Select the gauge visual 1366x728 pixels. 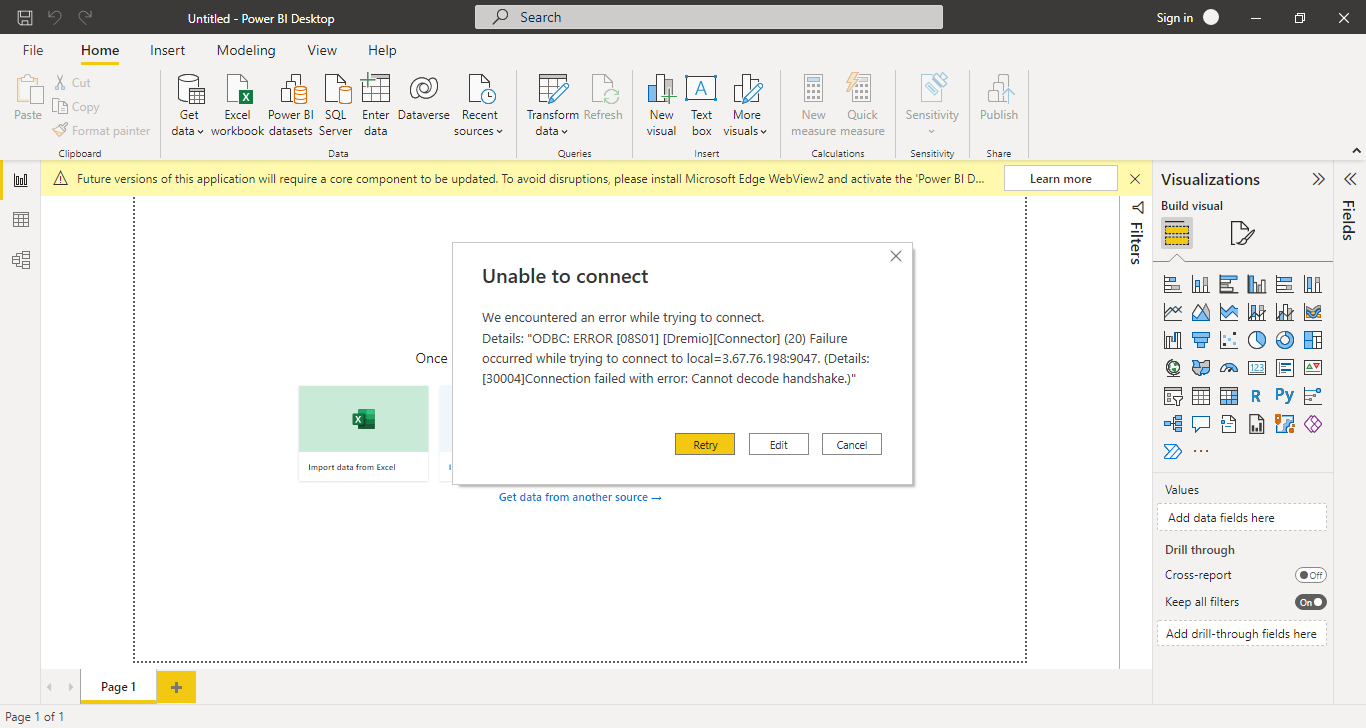1229,368
